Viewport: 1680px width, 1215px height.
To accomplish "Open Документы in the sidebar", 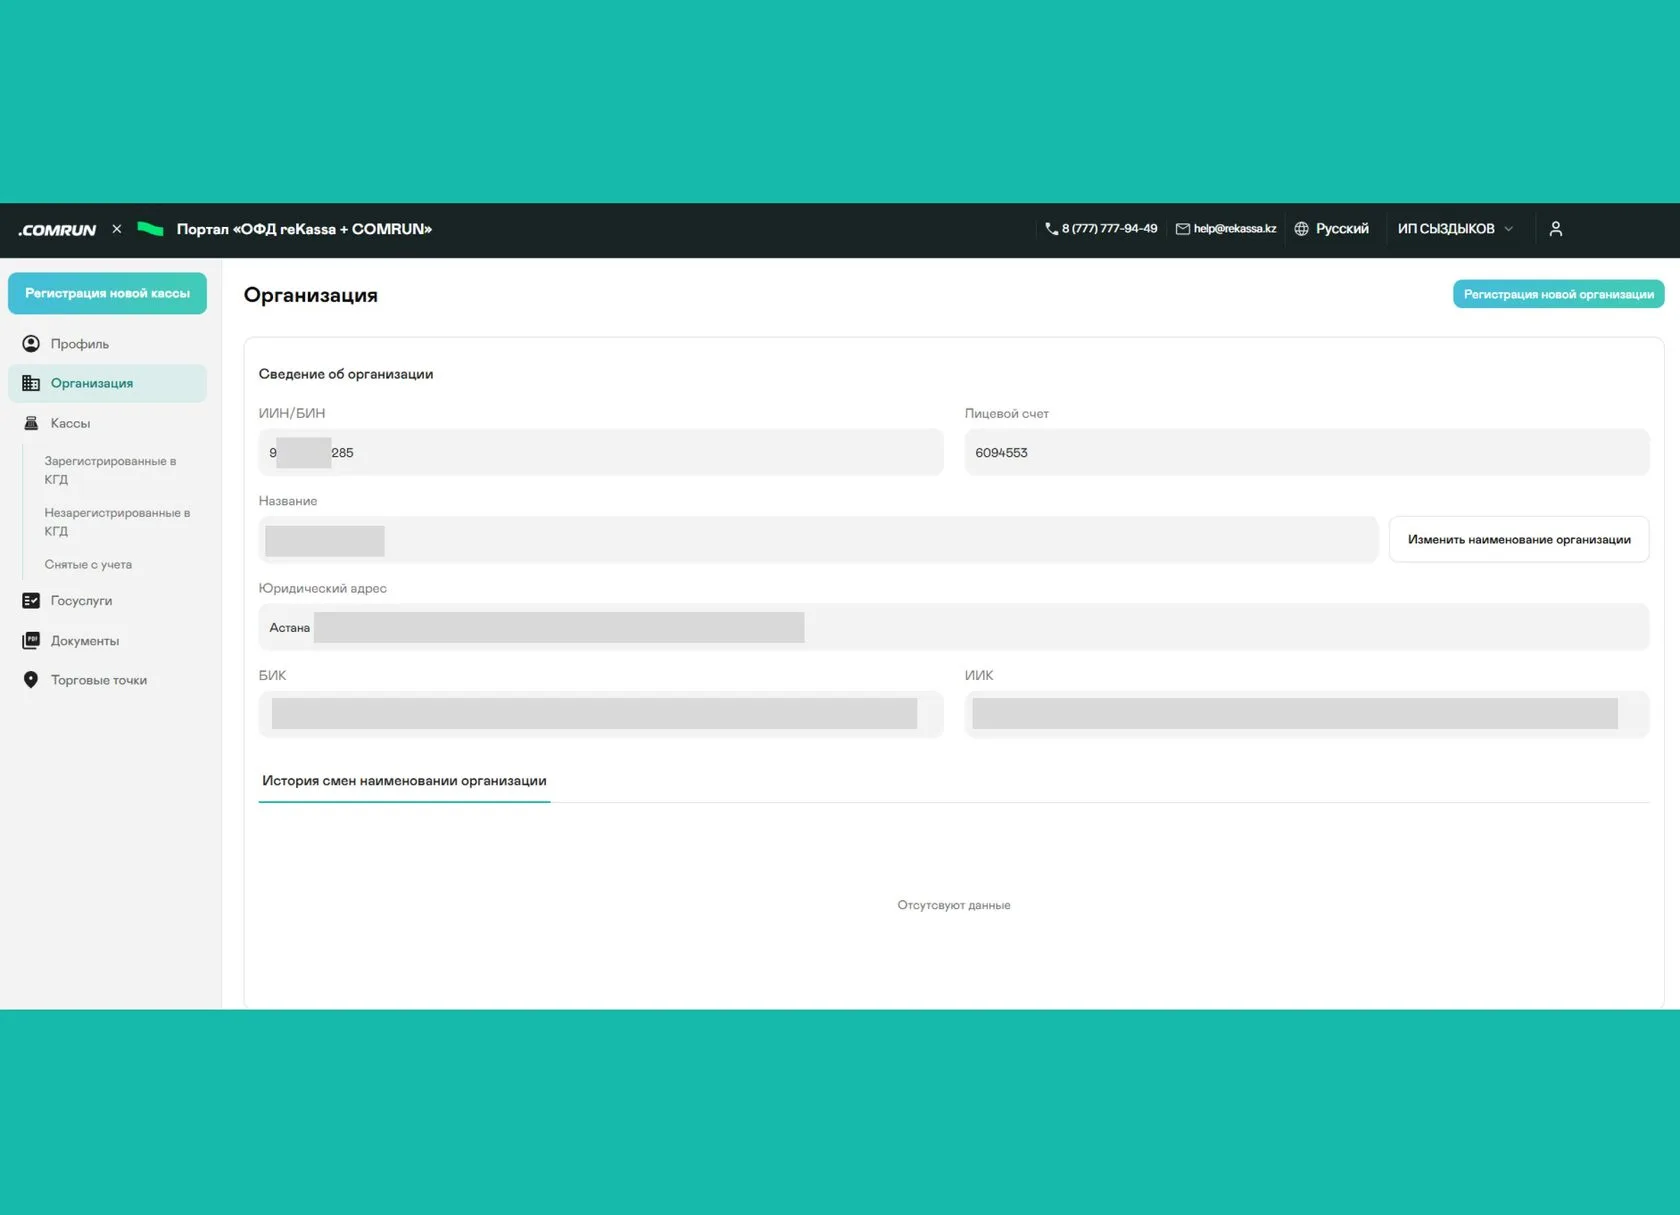I will tap(107, 641).
